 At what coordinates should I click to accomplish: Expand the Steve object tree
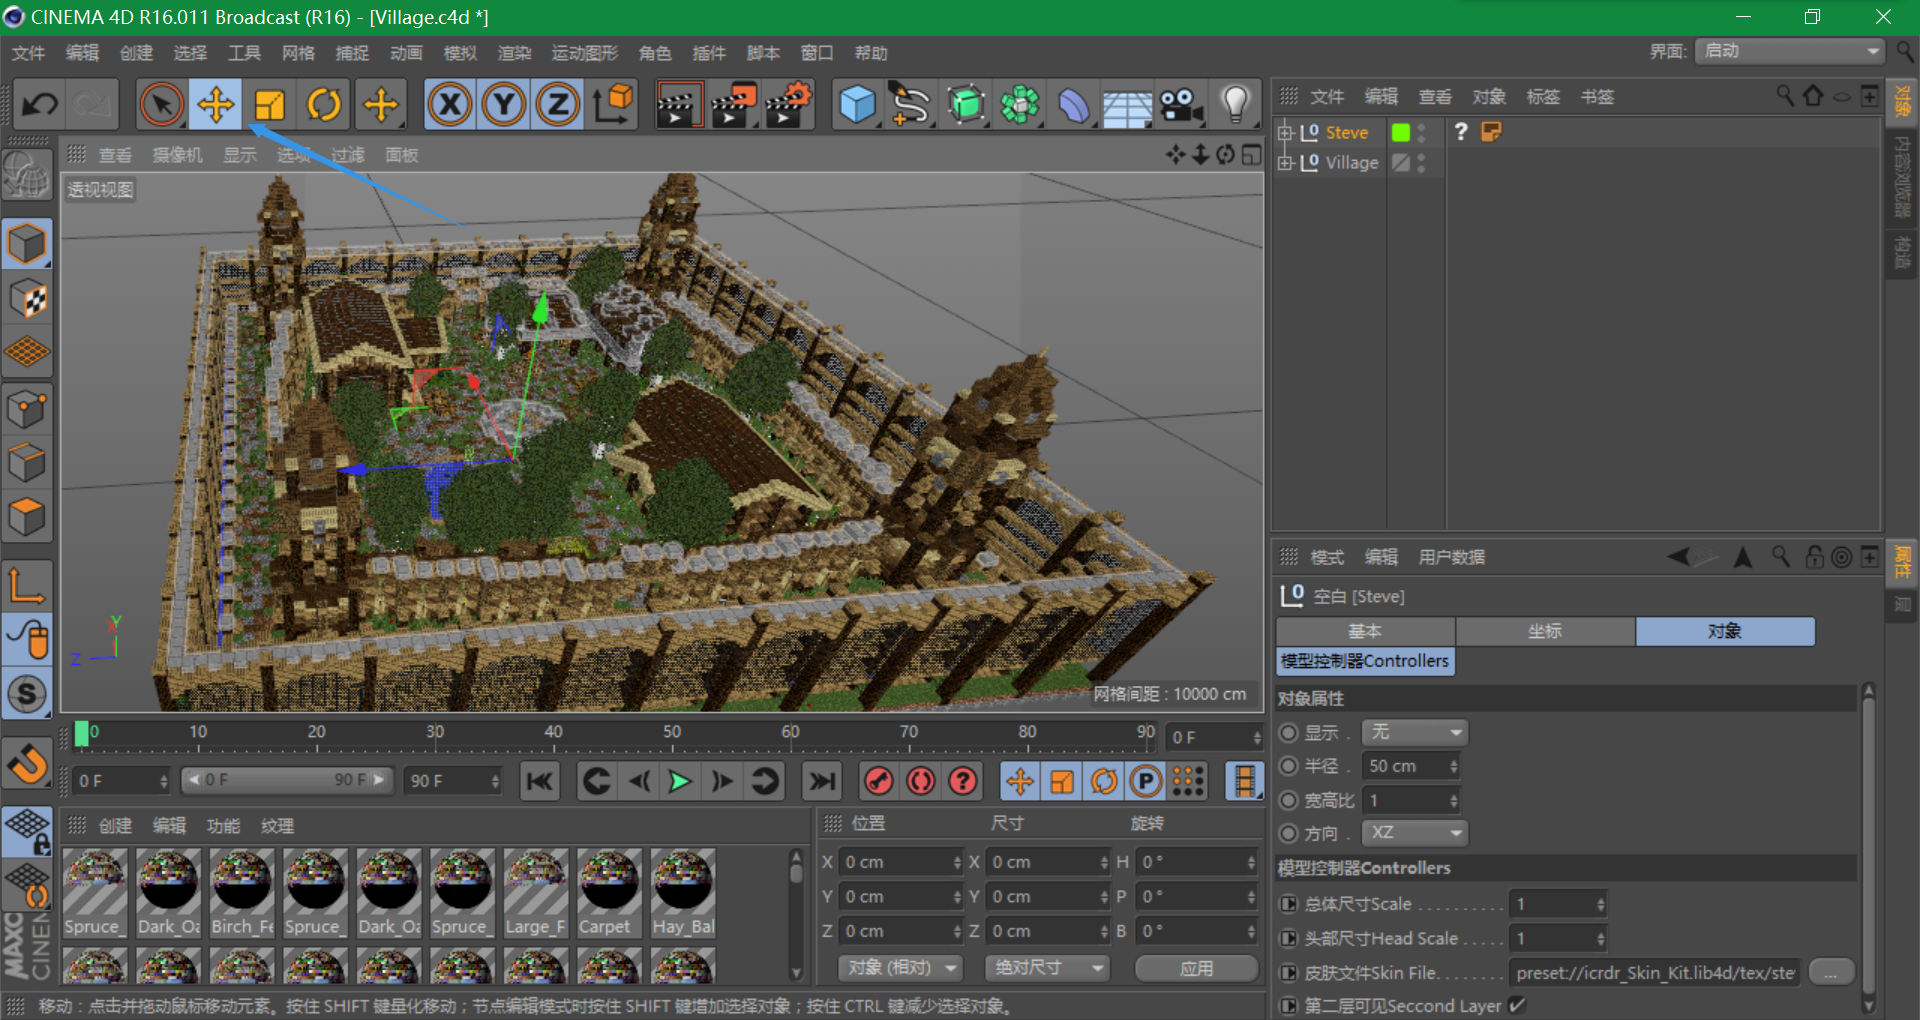tap(1286, 132)
